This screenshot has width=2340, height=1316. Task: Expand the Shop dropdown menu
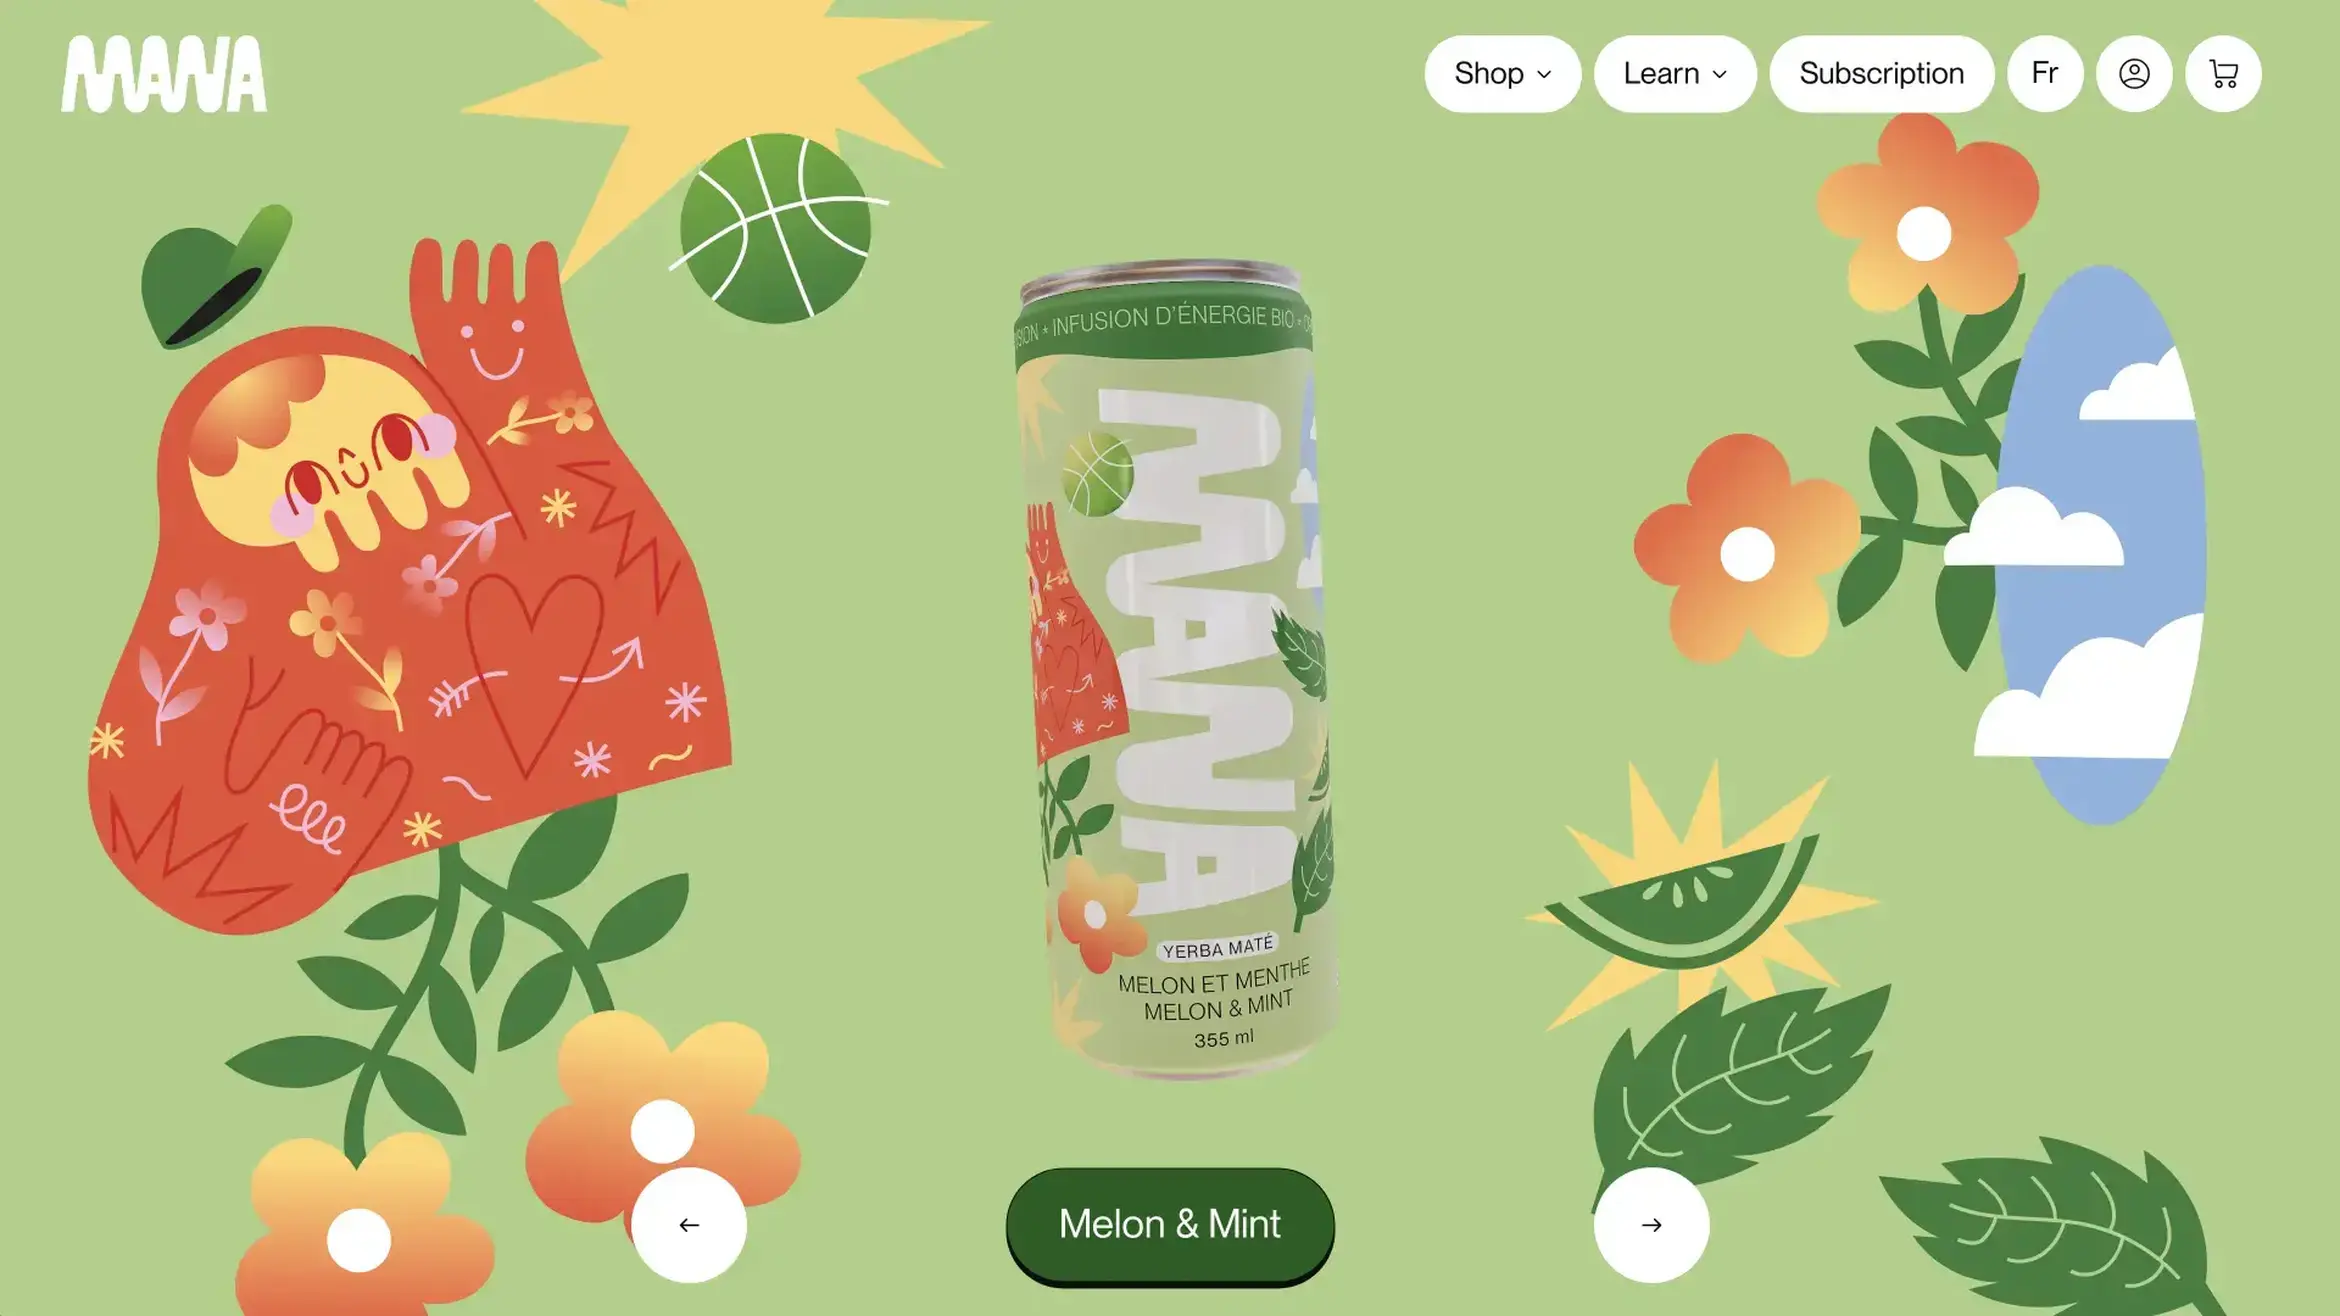coord(1502,74)
